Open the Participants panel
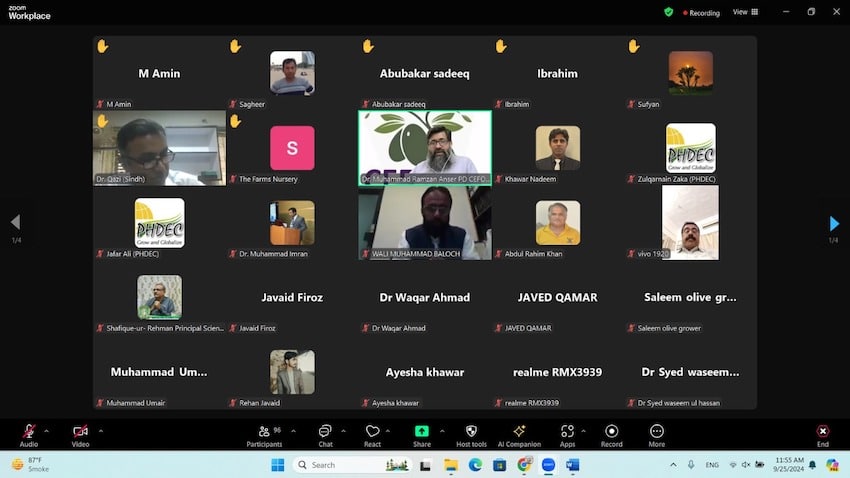 point(264,431)
